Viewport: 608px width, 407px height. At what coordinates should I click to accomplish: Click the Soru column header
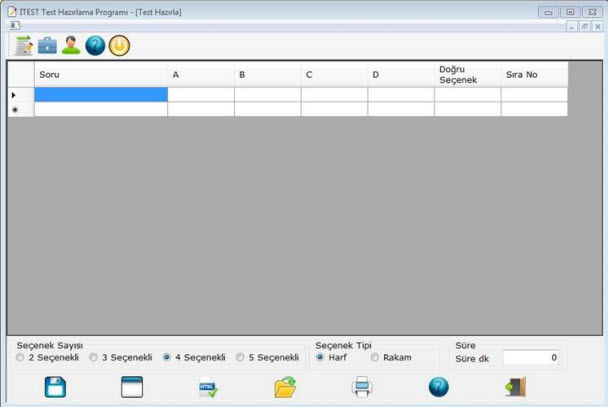(100, 75)
